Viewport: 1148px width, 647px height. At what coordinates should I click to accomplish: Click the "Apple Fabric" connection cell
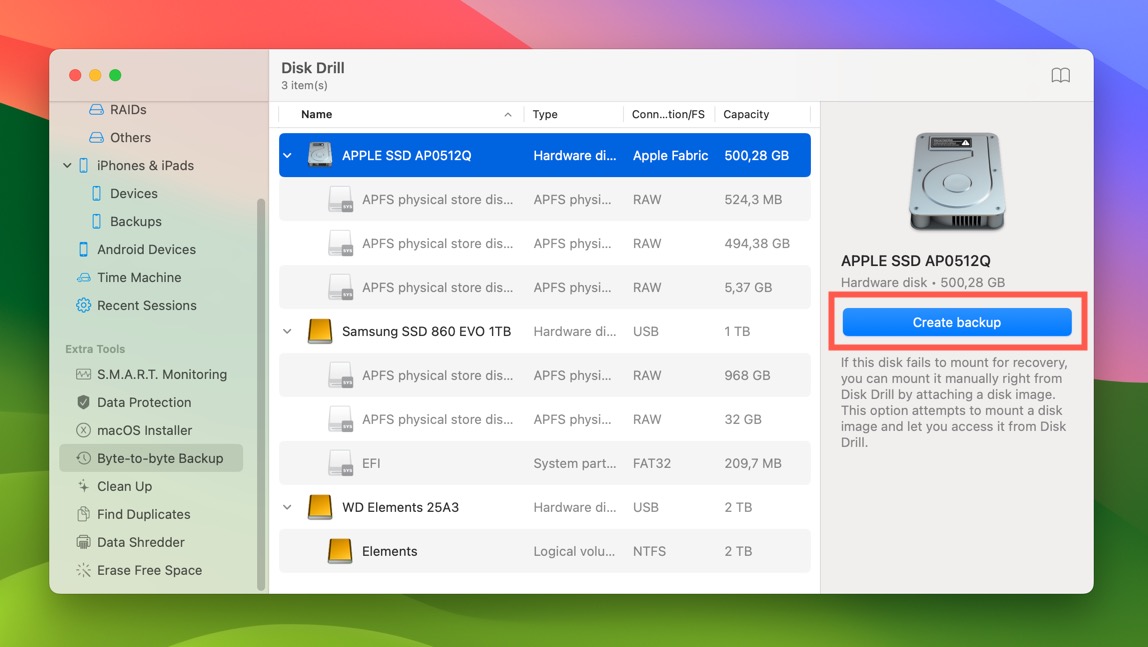(671, 155)
